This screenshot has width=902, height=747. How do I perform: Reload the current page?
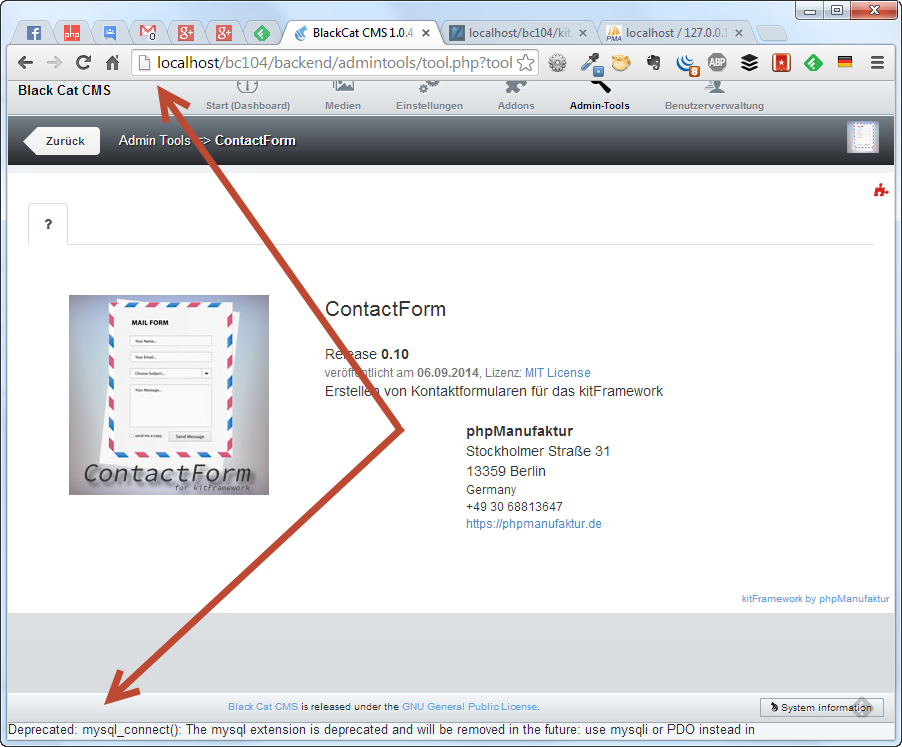click(x=83, y=62)
